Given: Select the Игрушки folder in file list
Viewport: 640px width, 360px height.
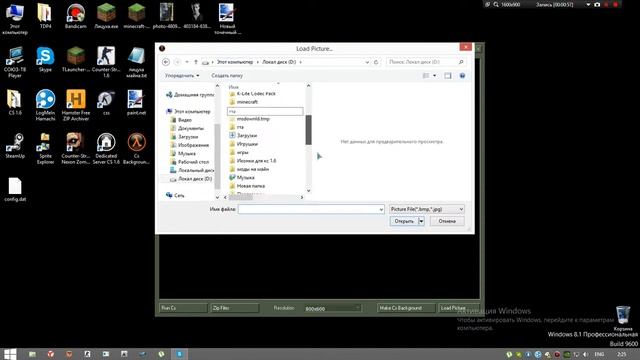Looking at the screenshot, I should coord(243,144).
